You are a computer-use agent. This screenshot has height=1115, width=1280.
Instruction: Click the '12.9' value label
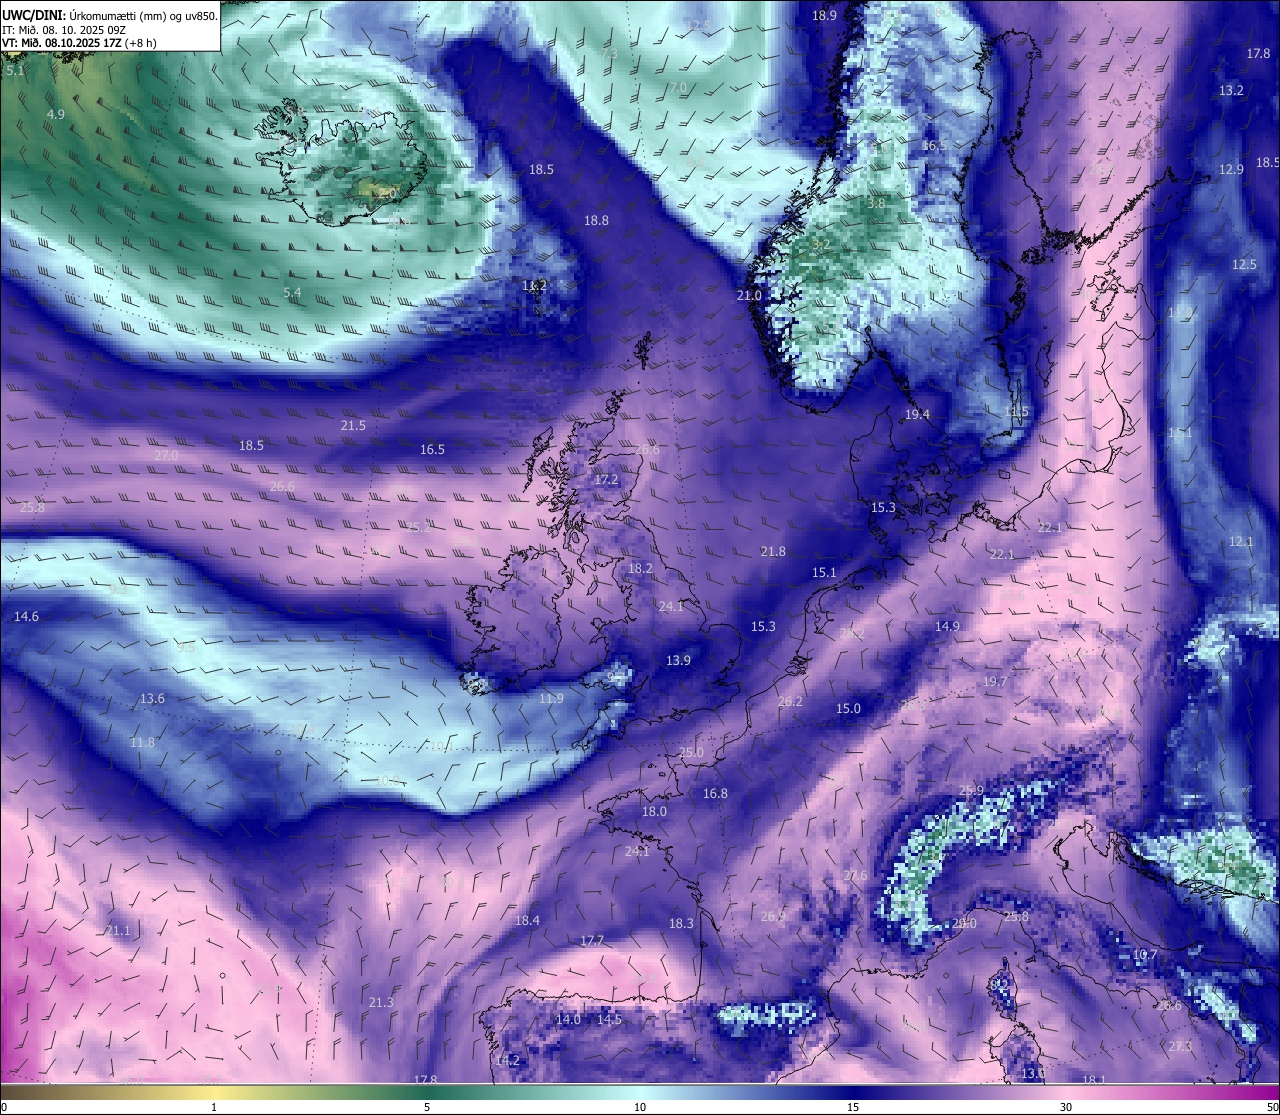1231,170
